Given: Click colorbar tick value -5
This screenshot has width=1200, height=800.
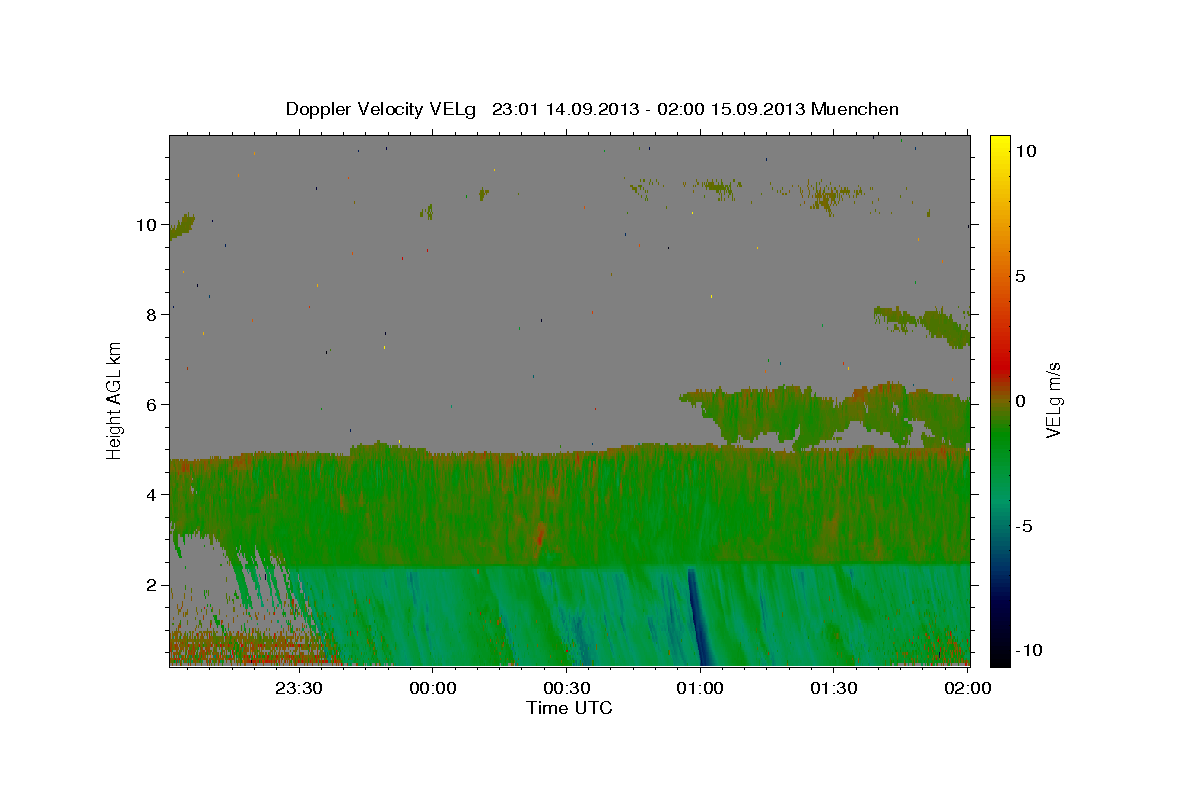Looking at the screenshot, I should pos(1023,526).
